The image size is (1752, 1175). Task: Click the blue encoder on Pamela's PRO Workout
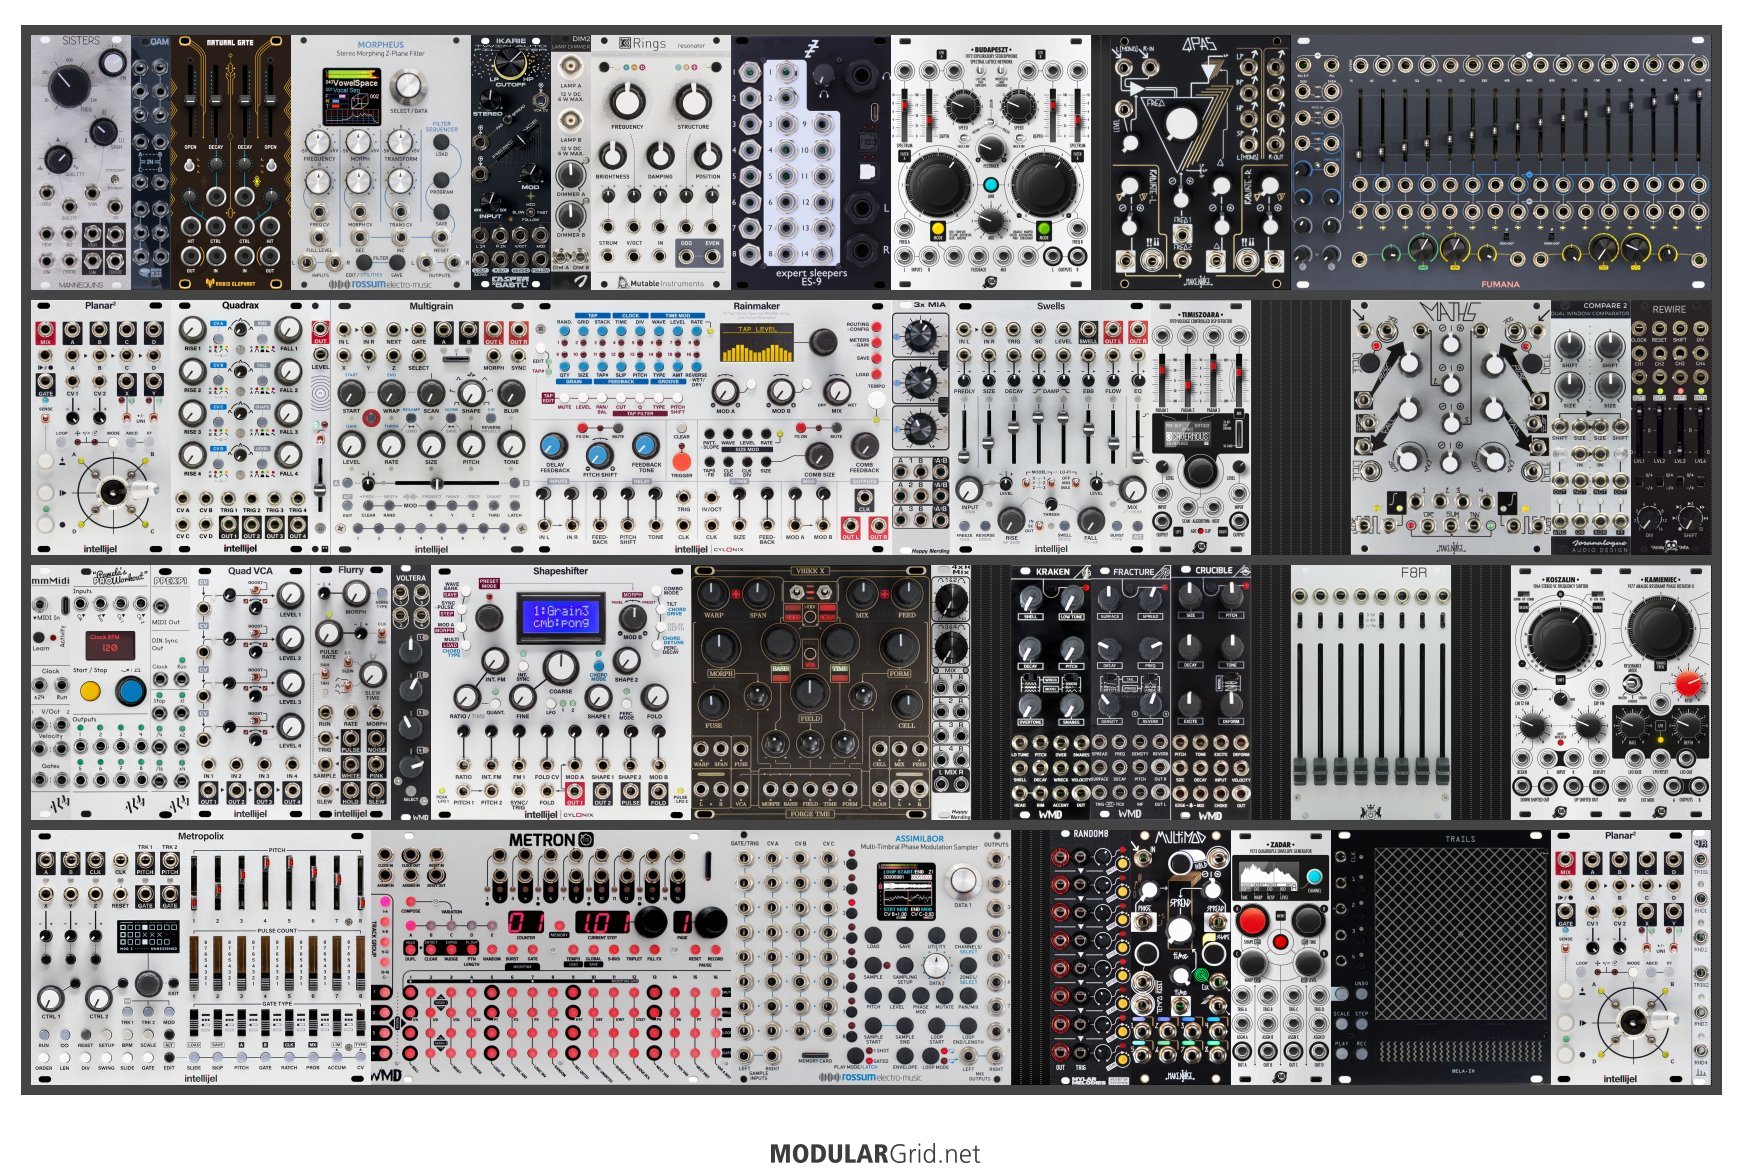pyautogui.click(x=130, y=690)
